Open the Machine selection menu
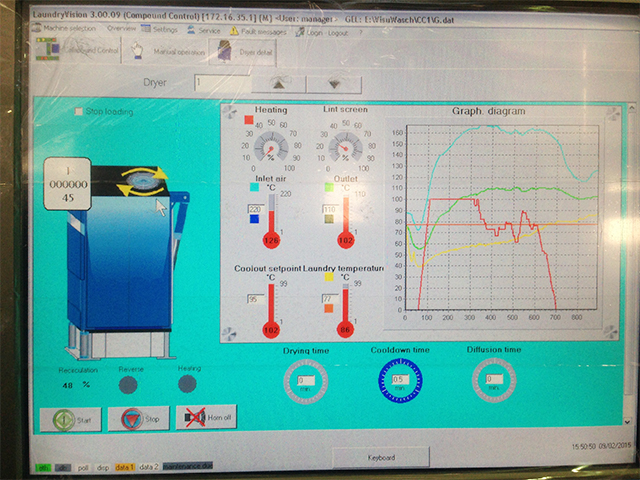Image resolution: width=640 pixels, height=480 pixels. 64,28
